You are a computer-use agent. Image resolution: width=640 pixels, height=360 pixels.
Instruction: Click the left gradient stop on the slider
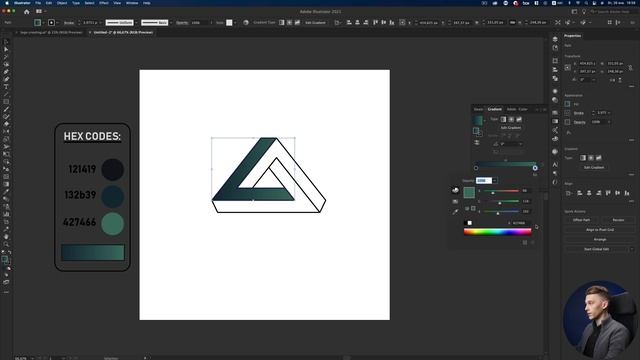pos(476,168)
